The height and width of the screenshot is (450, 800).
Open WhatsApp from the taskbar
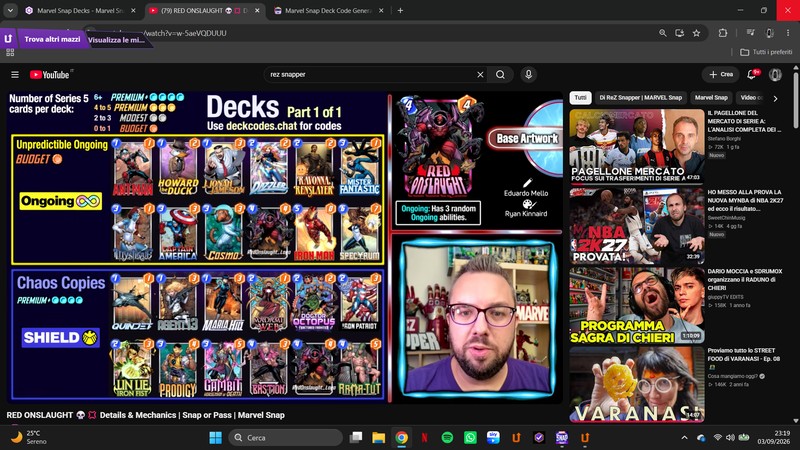(x=470, y=438)
